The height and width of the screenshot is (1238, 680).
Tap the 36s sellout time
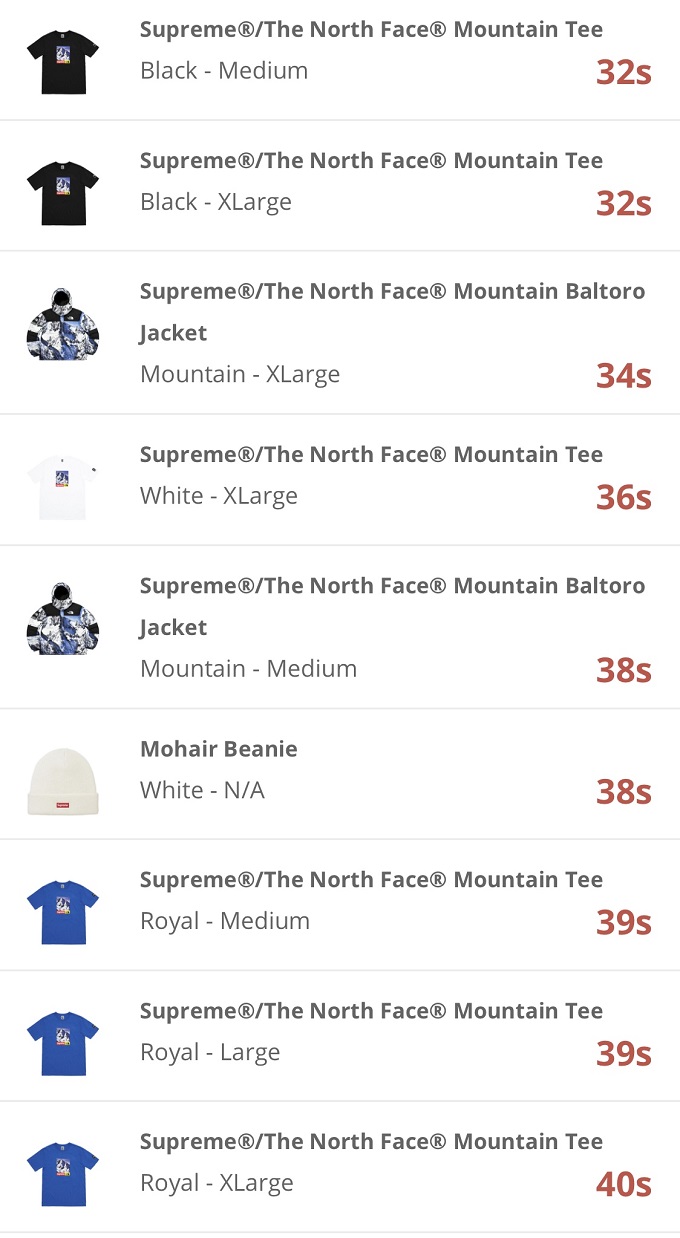tap(623, 498)
